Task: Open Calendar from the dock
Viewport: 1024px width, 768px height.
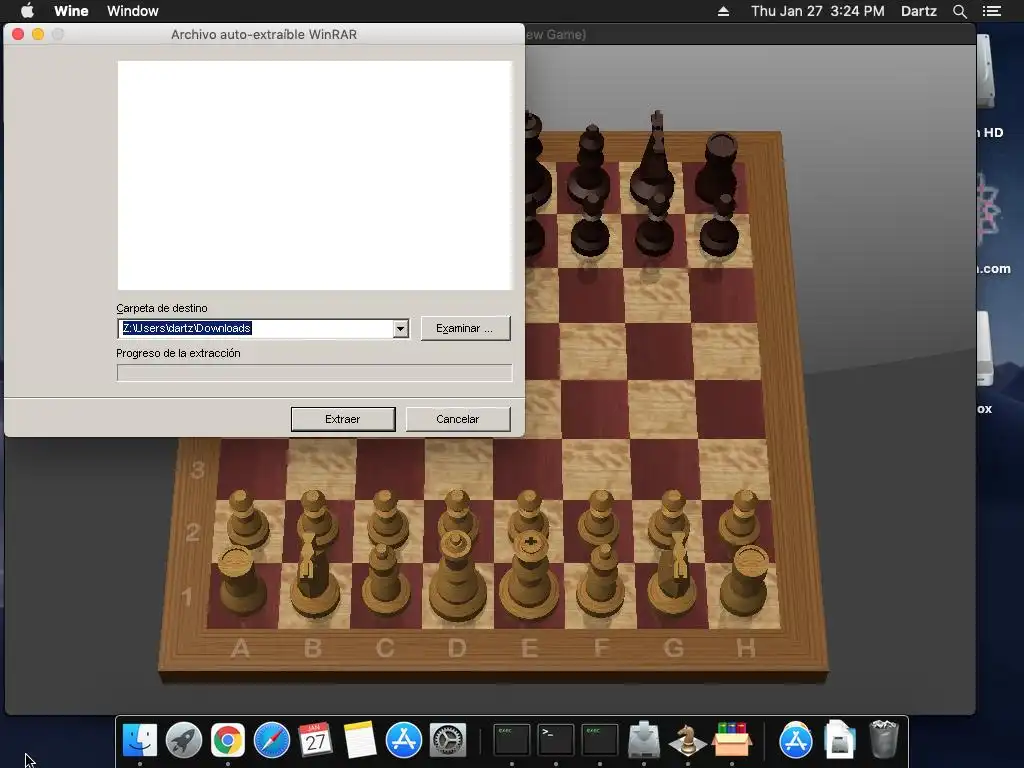Action: 315,740
